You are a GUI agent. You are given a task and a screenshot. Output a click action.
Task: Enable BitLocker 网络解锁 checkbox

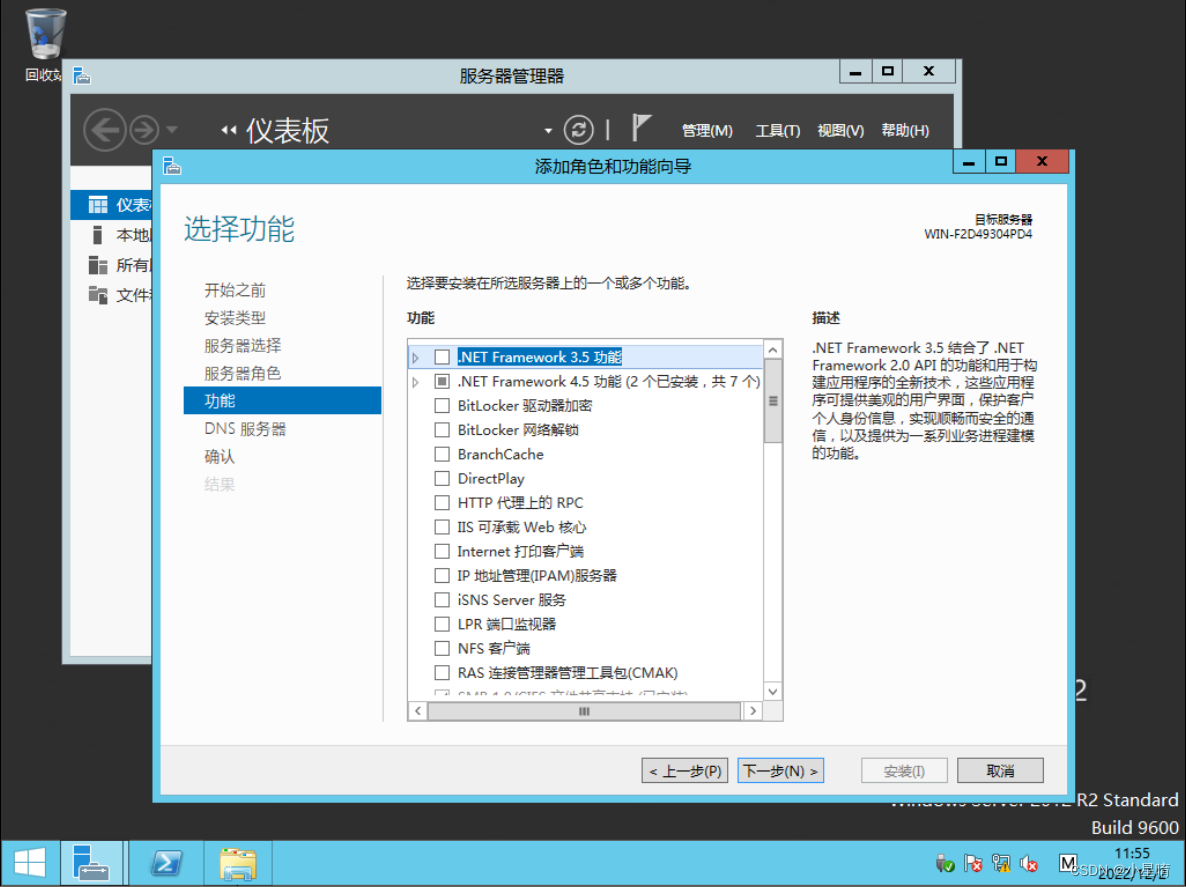tap(442, 430)
